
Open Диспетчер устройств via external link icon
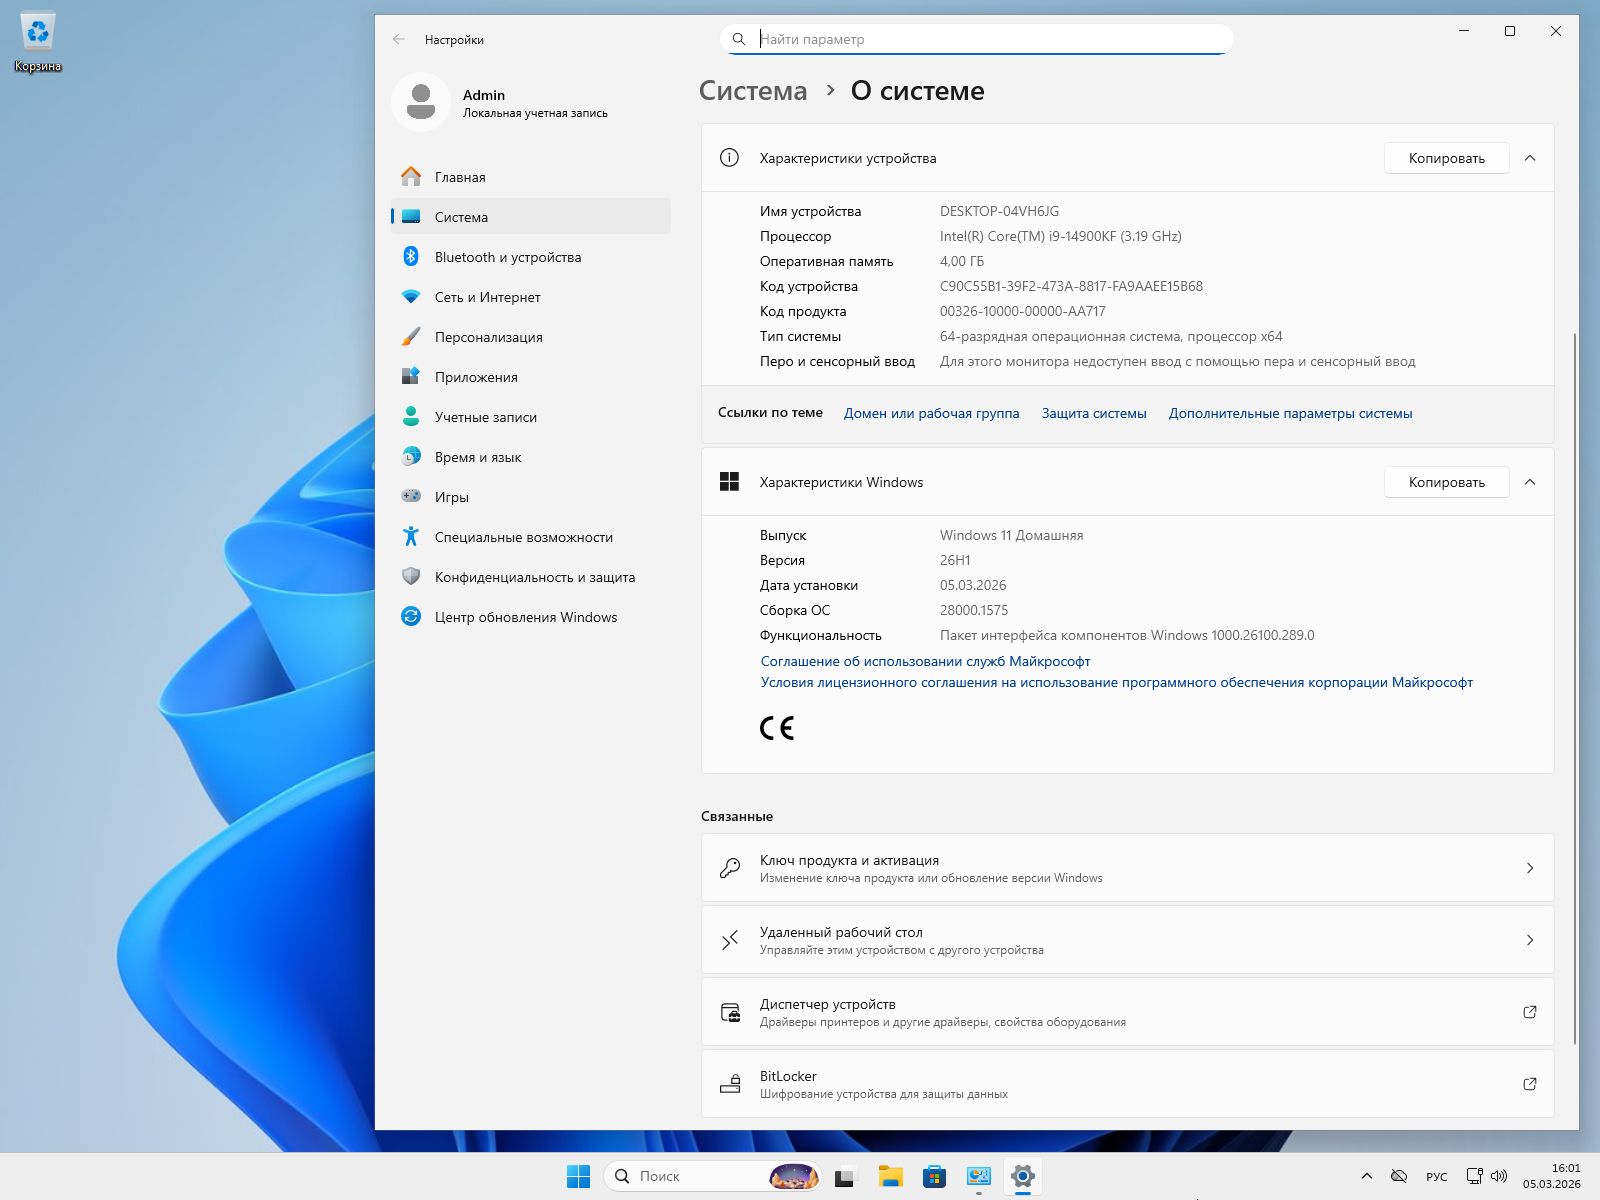click(x=1530, y=1011)
